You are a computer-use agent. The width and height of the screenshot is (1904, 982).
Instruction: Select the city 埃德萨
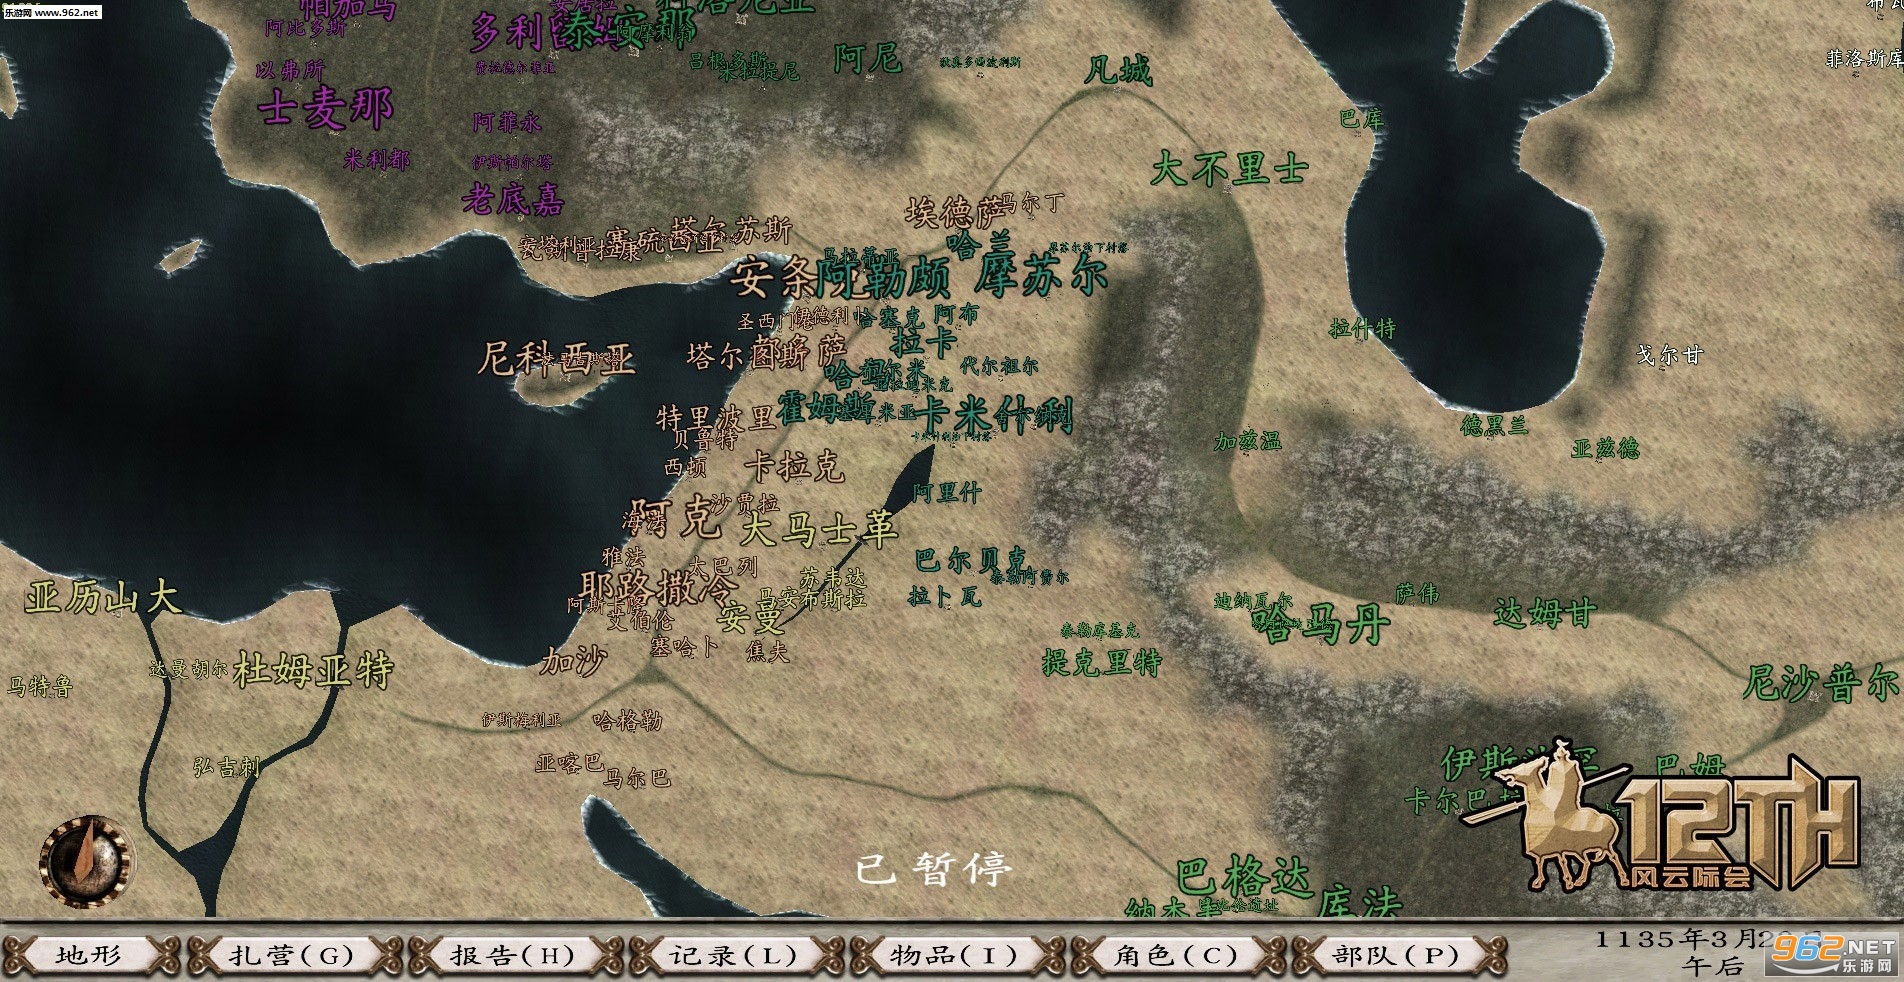[953, 213]
